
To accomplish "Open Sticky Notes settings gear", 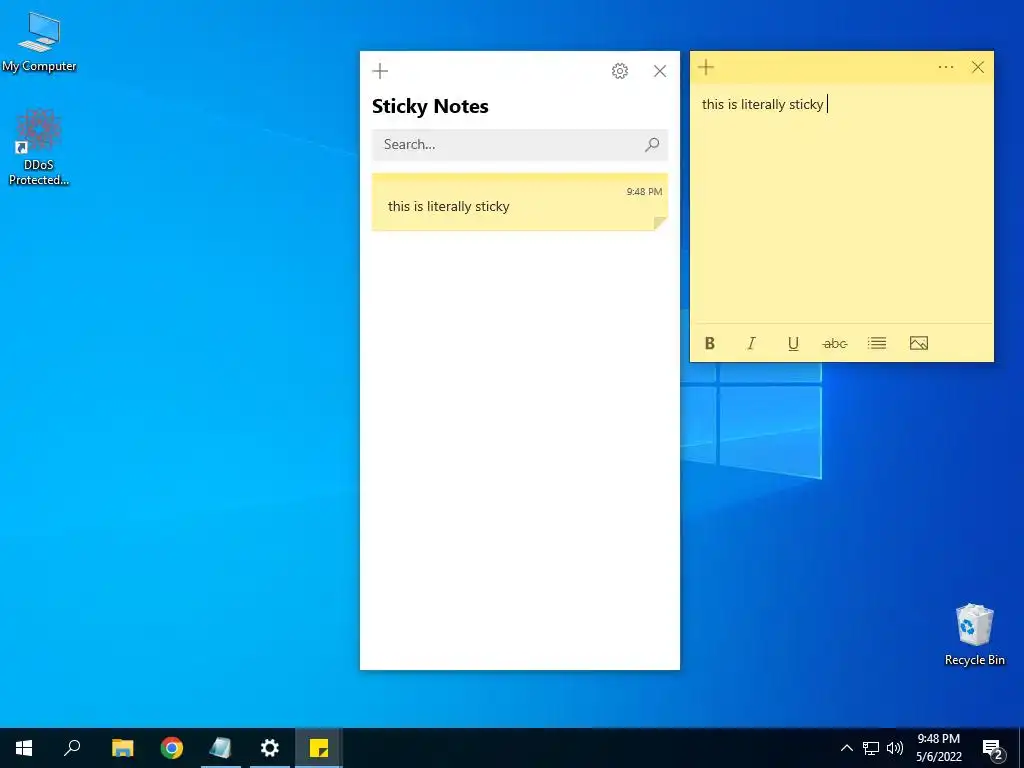I will click(x=620, y=71).
